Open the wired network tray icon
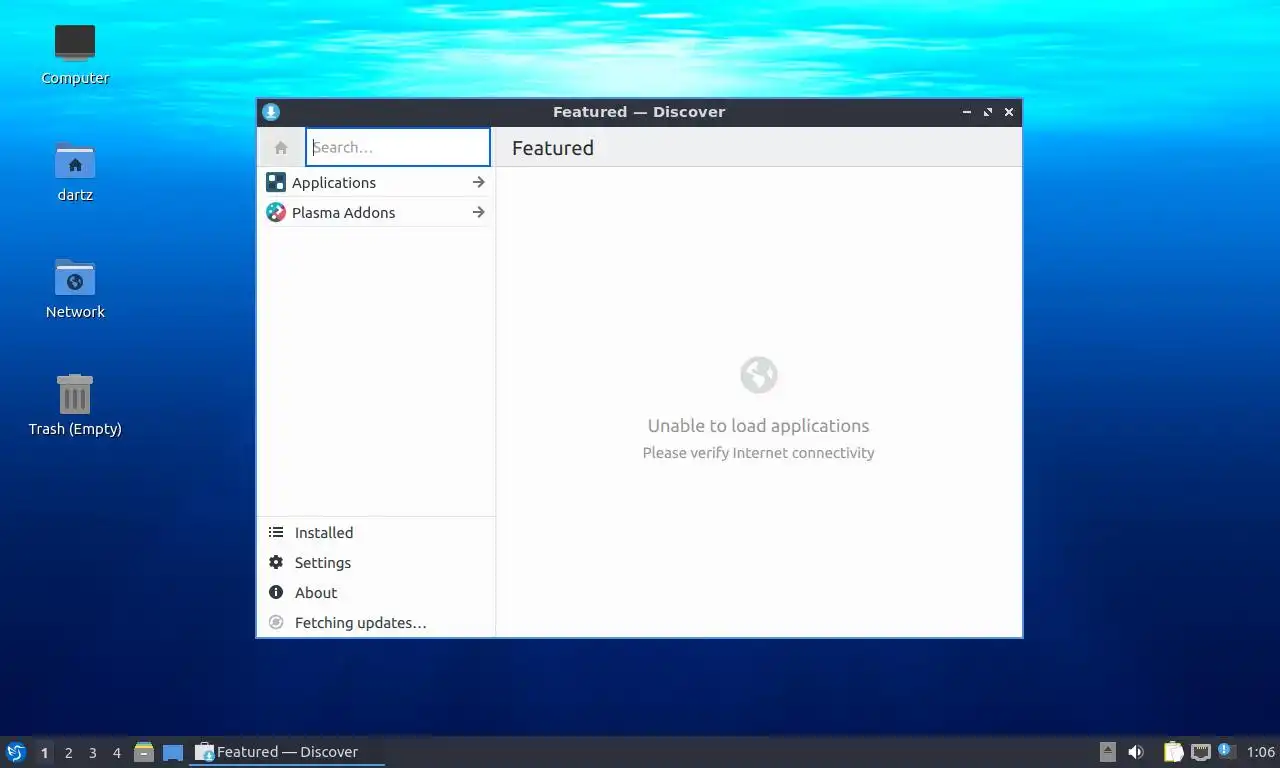The height and width of the screenshot is (768, 1280). coord(1201,752)
